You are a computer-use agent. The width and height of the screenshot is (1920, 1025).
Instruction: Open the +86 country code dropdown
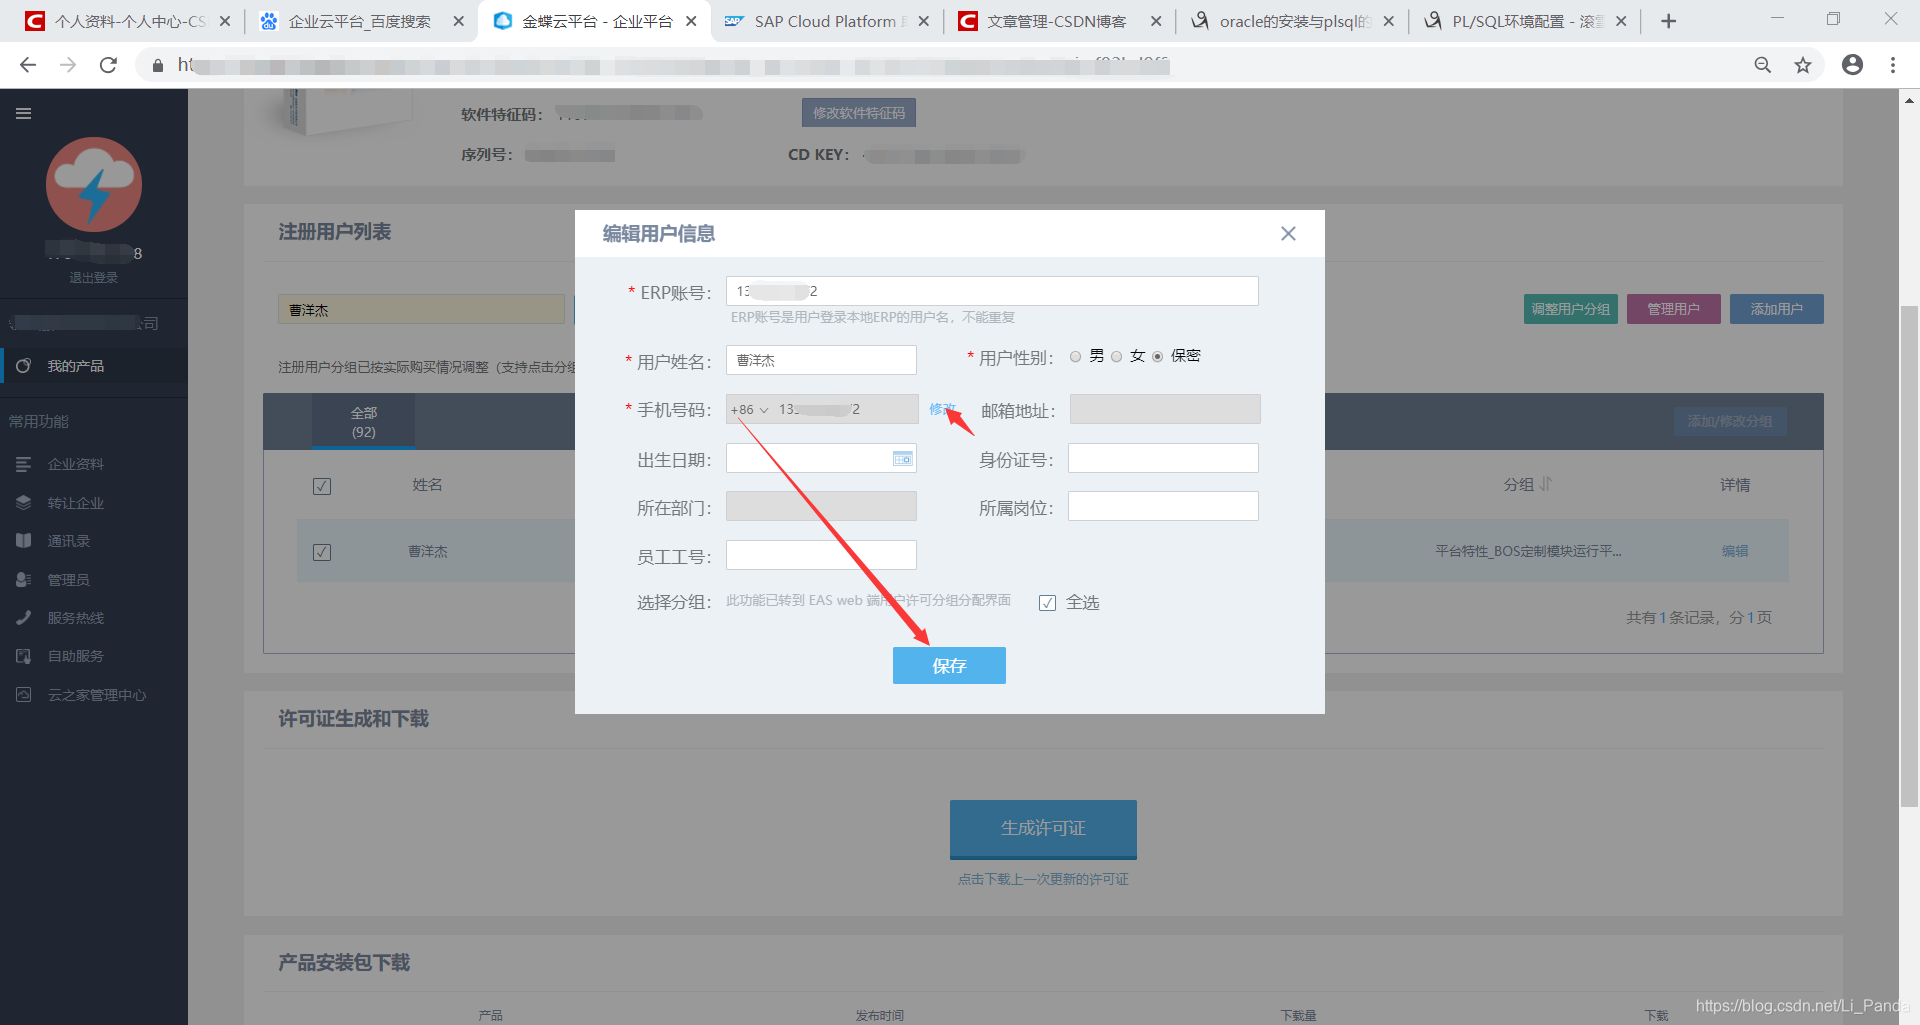pos(749,409)
